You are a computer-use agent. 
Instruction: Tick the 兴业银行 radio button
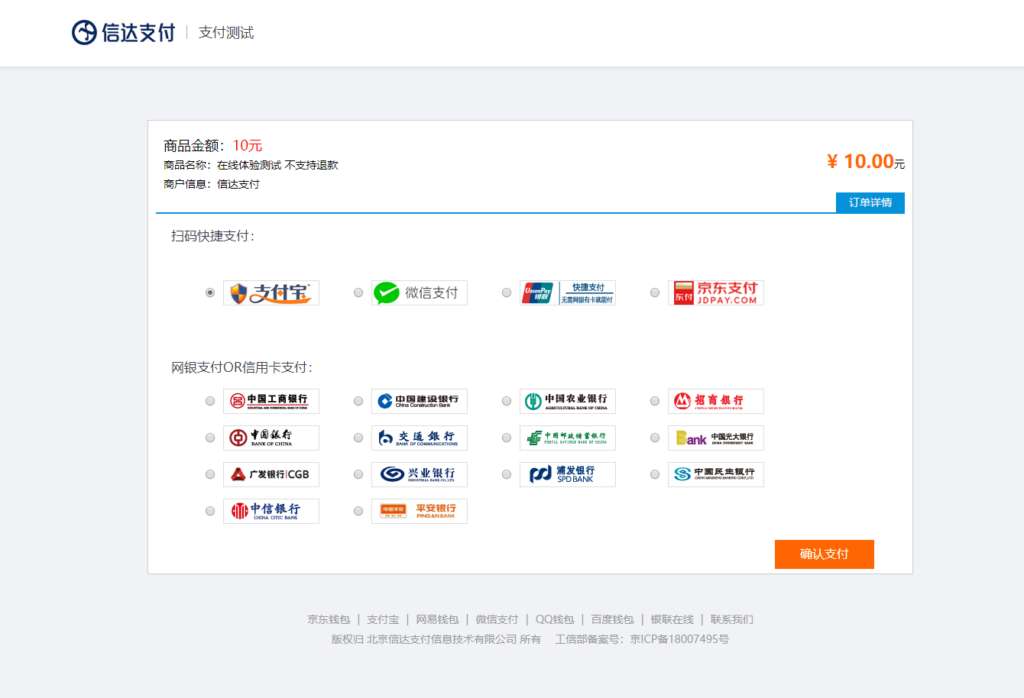(x=358, y=474)
